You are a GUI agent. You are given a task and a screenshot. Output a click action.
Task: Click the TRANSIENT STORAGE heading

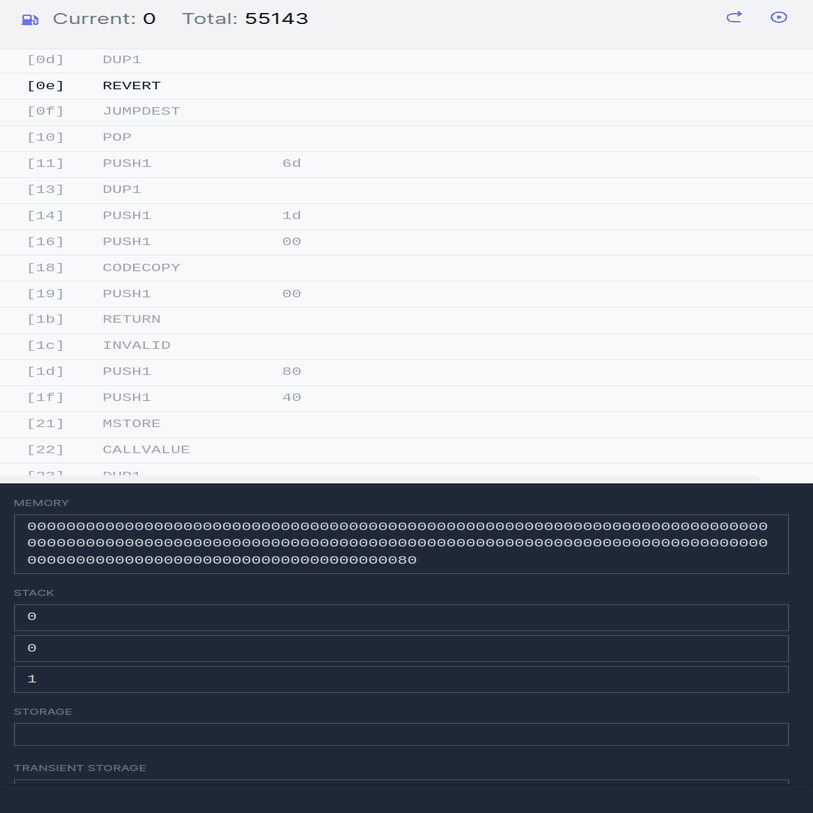(80, 768)
